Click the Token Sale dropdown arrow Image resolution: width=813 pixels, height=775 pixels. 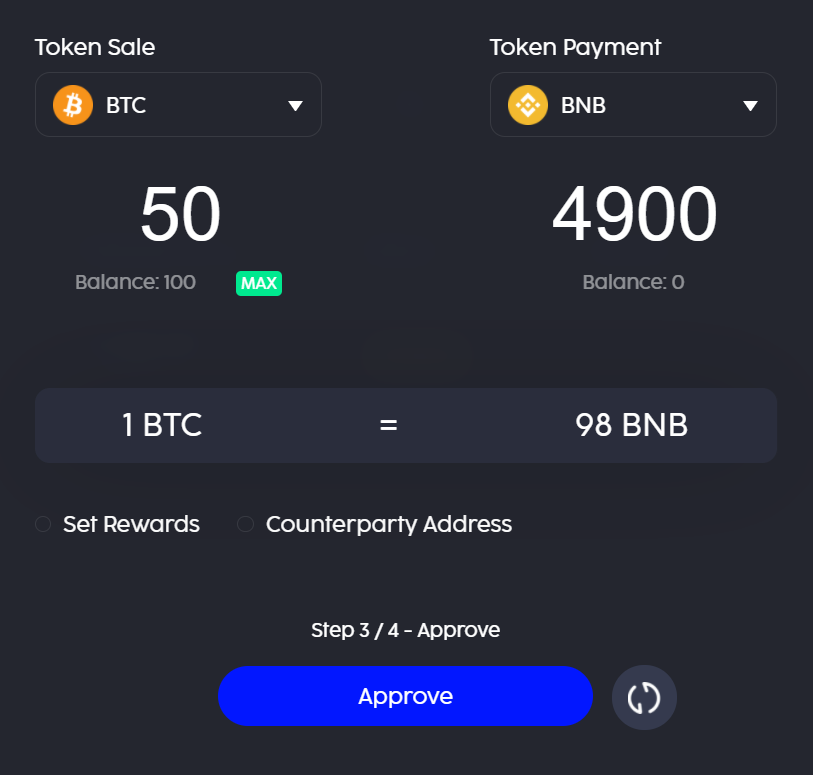click(x=295, y=106)
